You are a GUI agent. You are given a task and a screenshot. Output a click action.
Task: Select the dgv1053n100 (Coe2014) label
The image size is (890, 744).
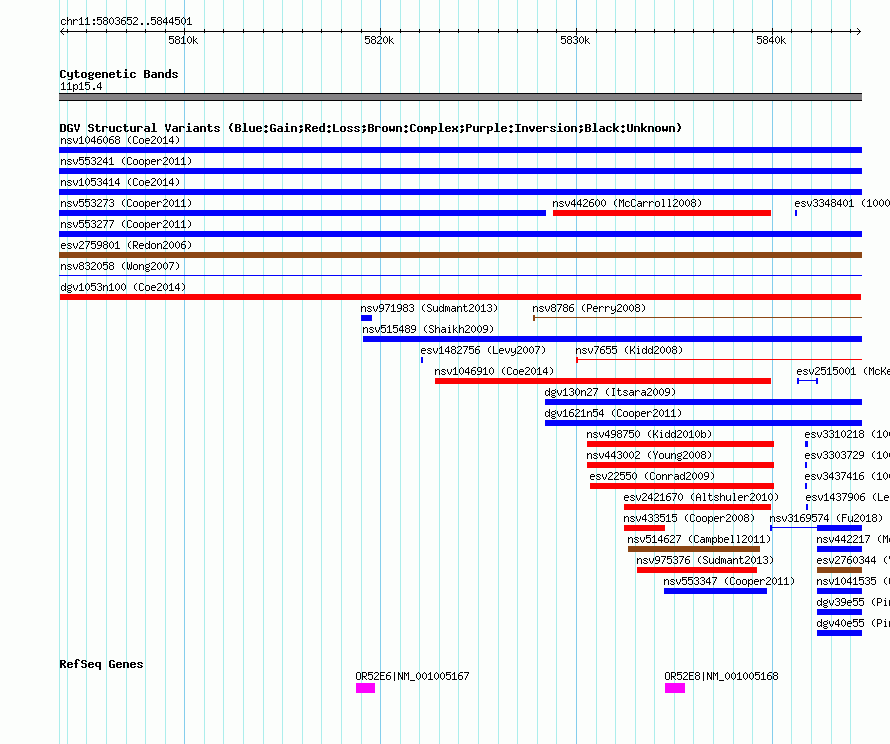pos(123,287)
